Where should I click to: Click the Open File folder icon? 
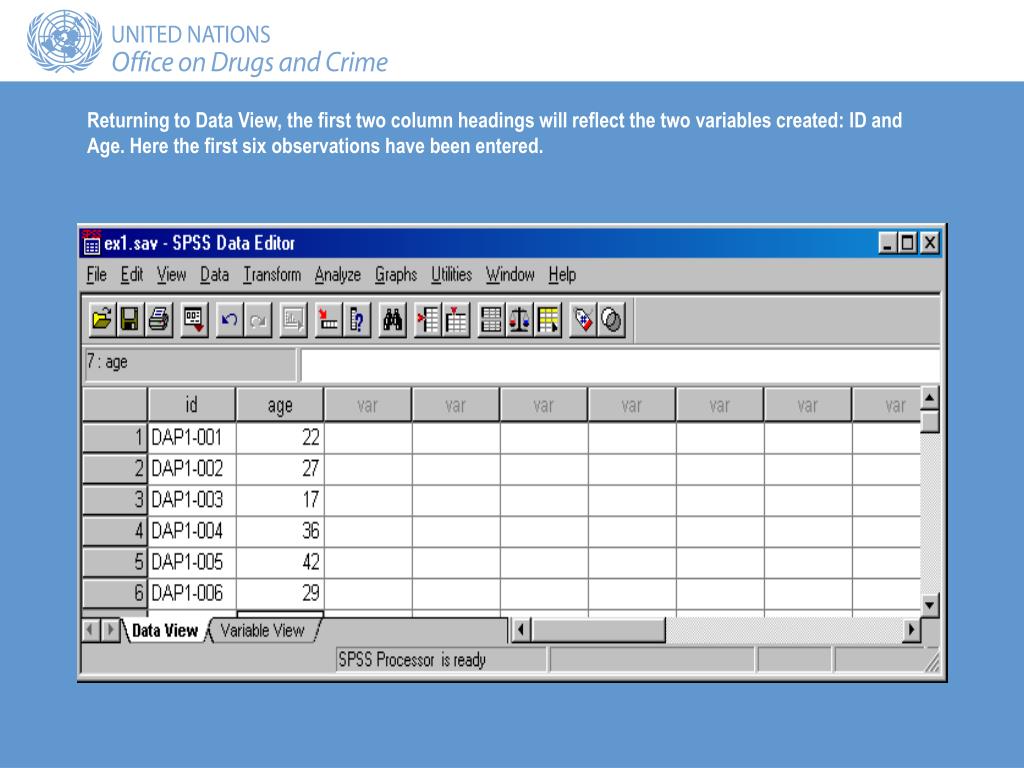tap(102, 319)
